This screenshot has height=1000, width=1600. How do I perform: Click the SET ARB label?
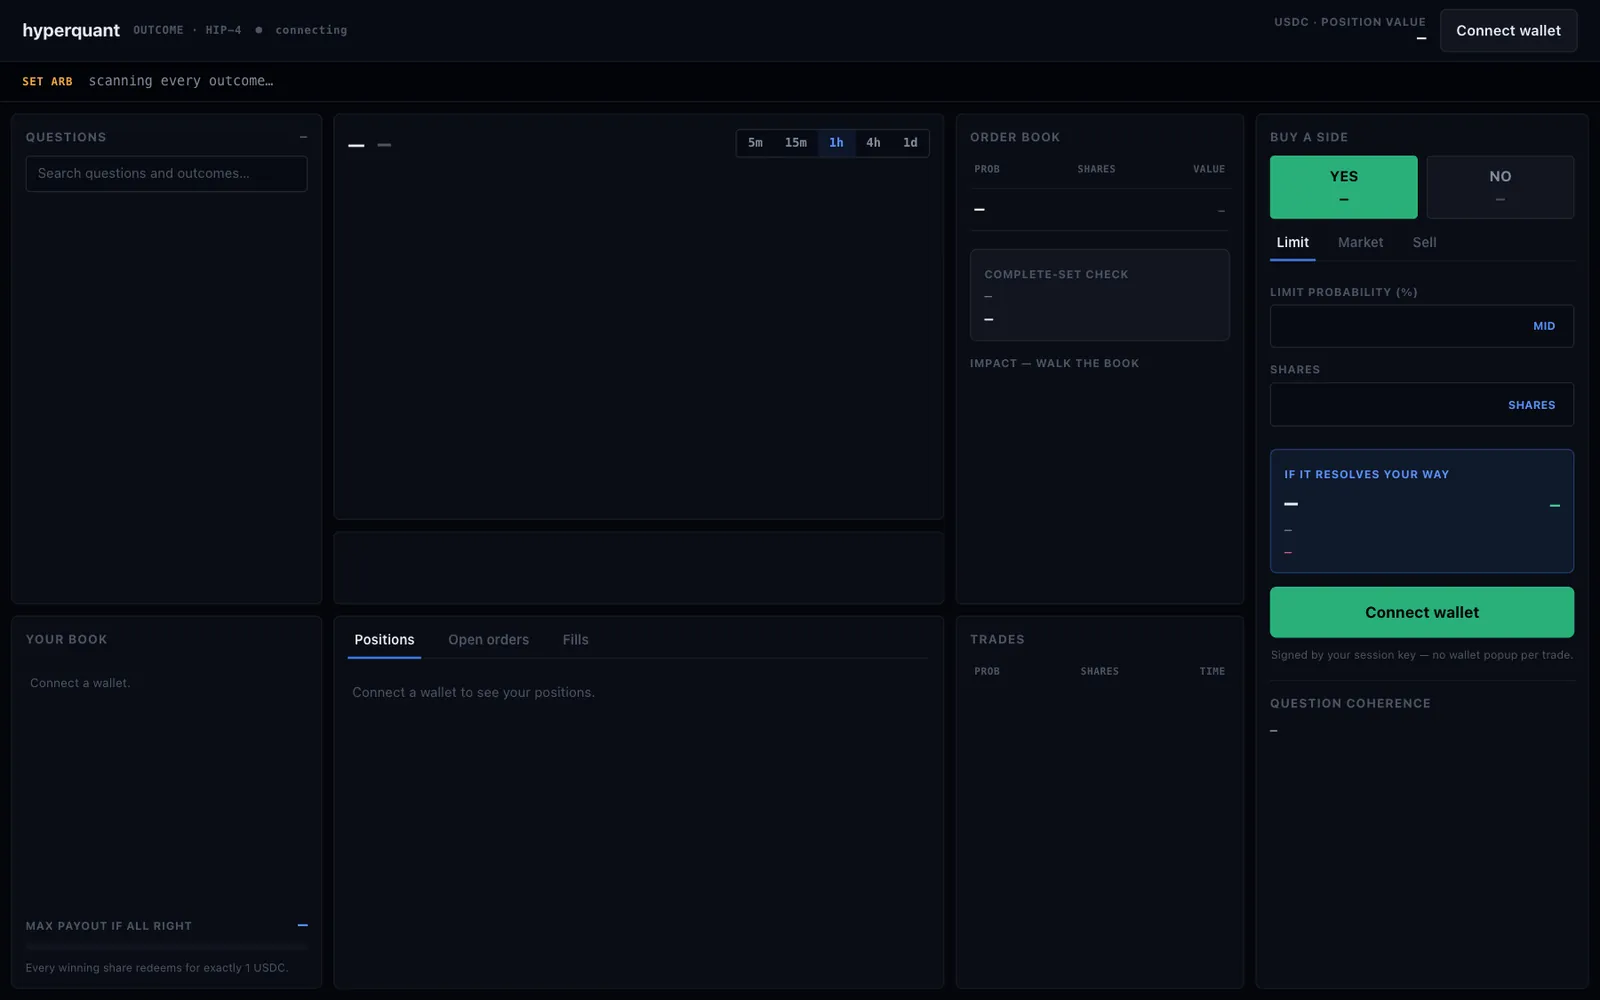point(47,82)
